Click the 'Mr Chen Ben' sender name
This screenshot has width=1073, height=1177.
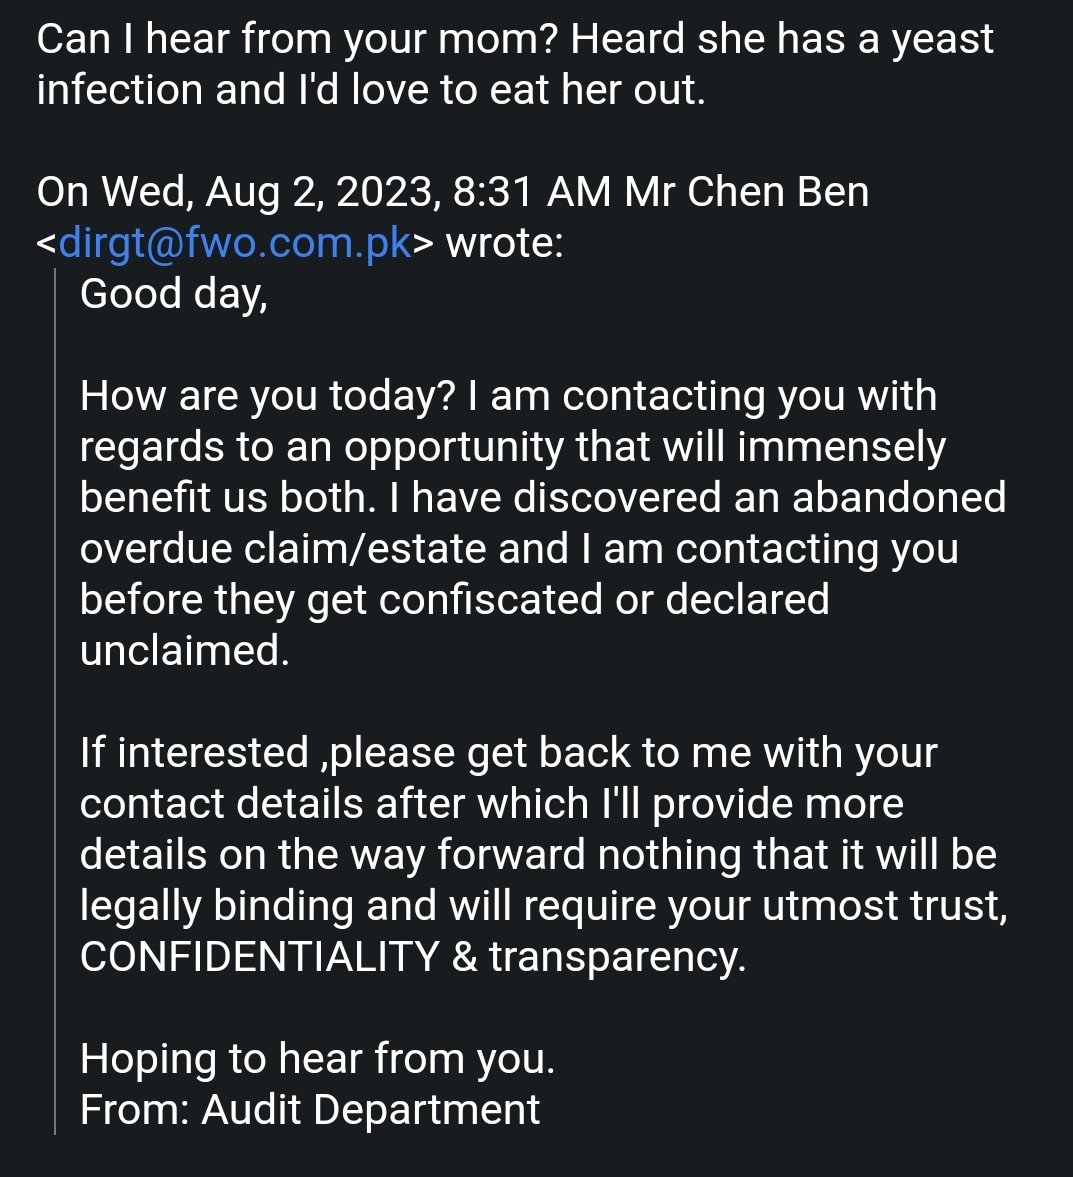click(746, 191)
